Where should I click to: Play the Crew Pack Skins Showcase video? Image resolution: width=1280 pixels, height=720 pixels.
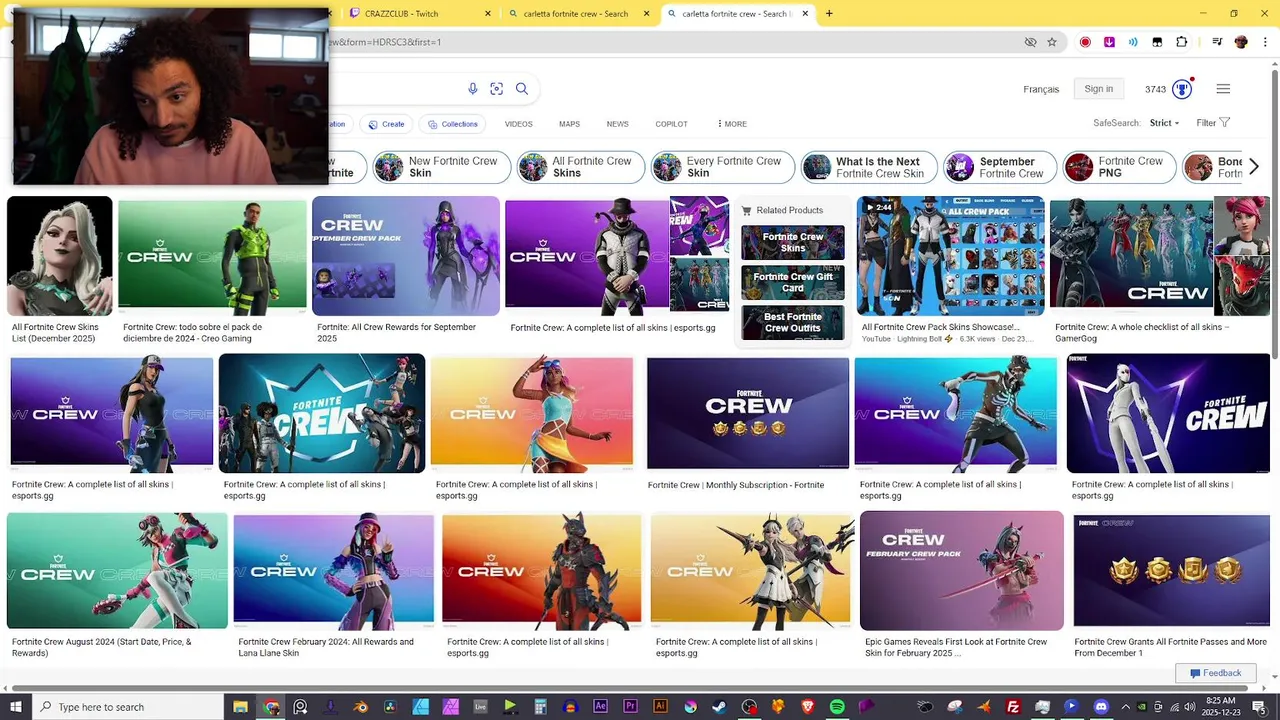click(x=951, y=256)
